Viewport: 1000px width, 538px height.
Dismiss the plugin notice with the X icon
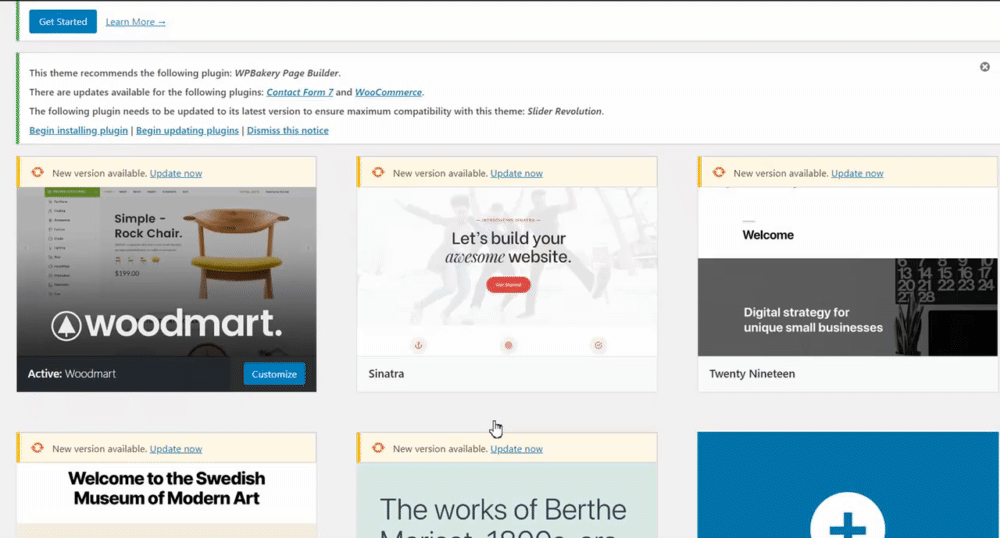coord(985,67)
